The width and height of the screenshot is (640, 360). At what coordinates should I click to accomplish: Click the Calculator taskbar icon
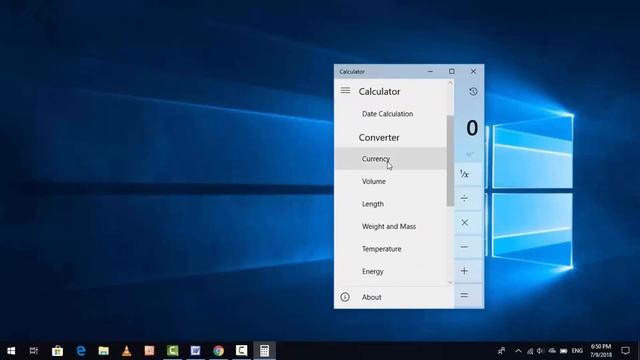(x=264, y=351)
